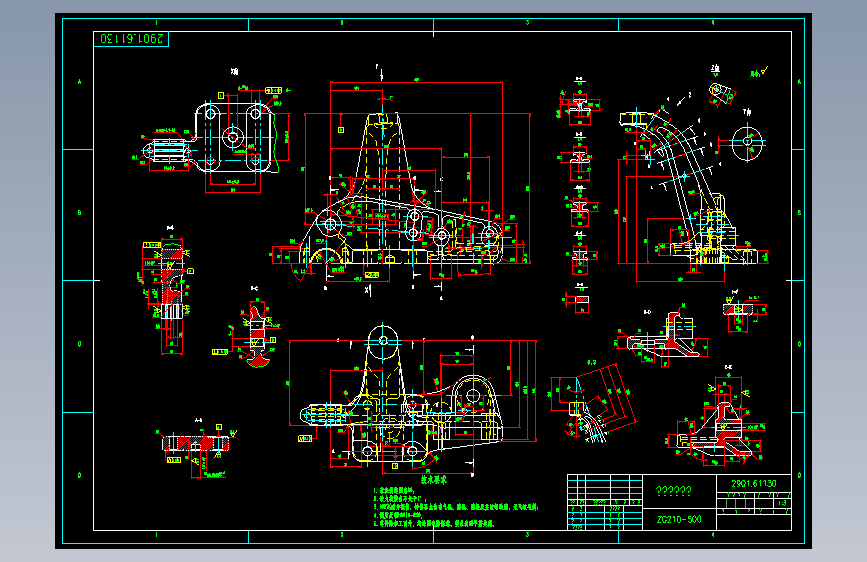This screenshot has height=562, width=867.
Task: Select the 技术要求 technical requirements heading
Action: click(434, 480)
